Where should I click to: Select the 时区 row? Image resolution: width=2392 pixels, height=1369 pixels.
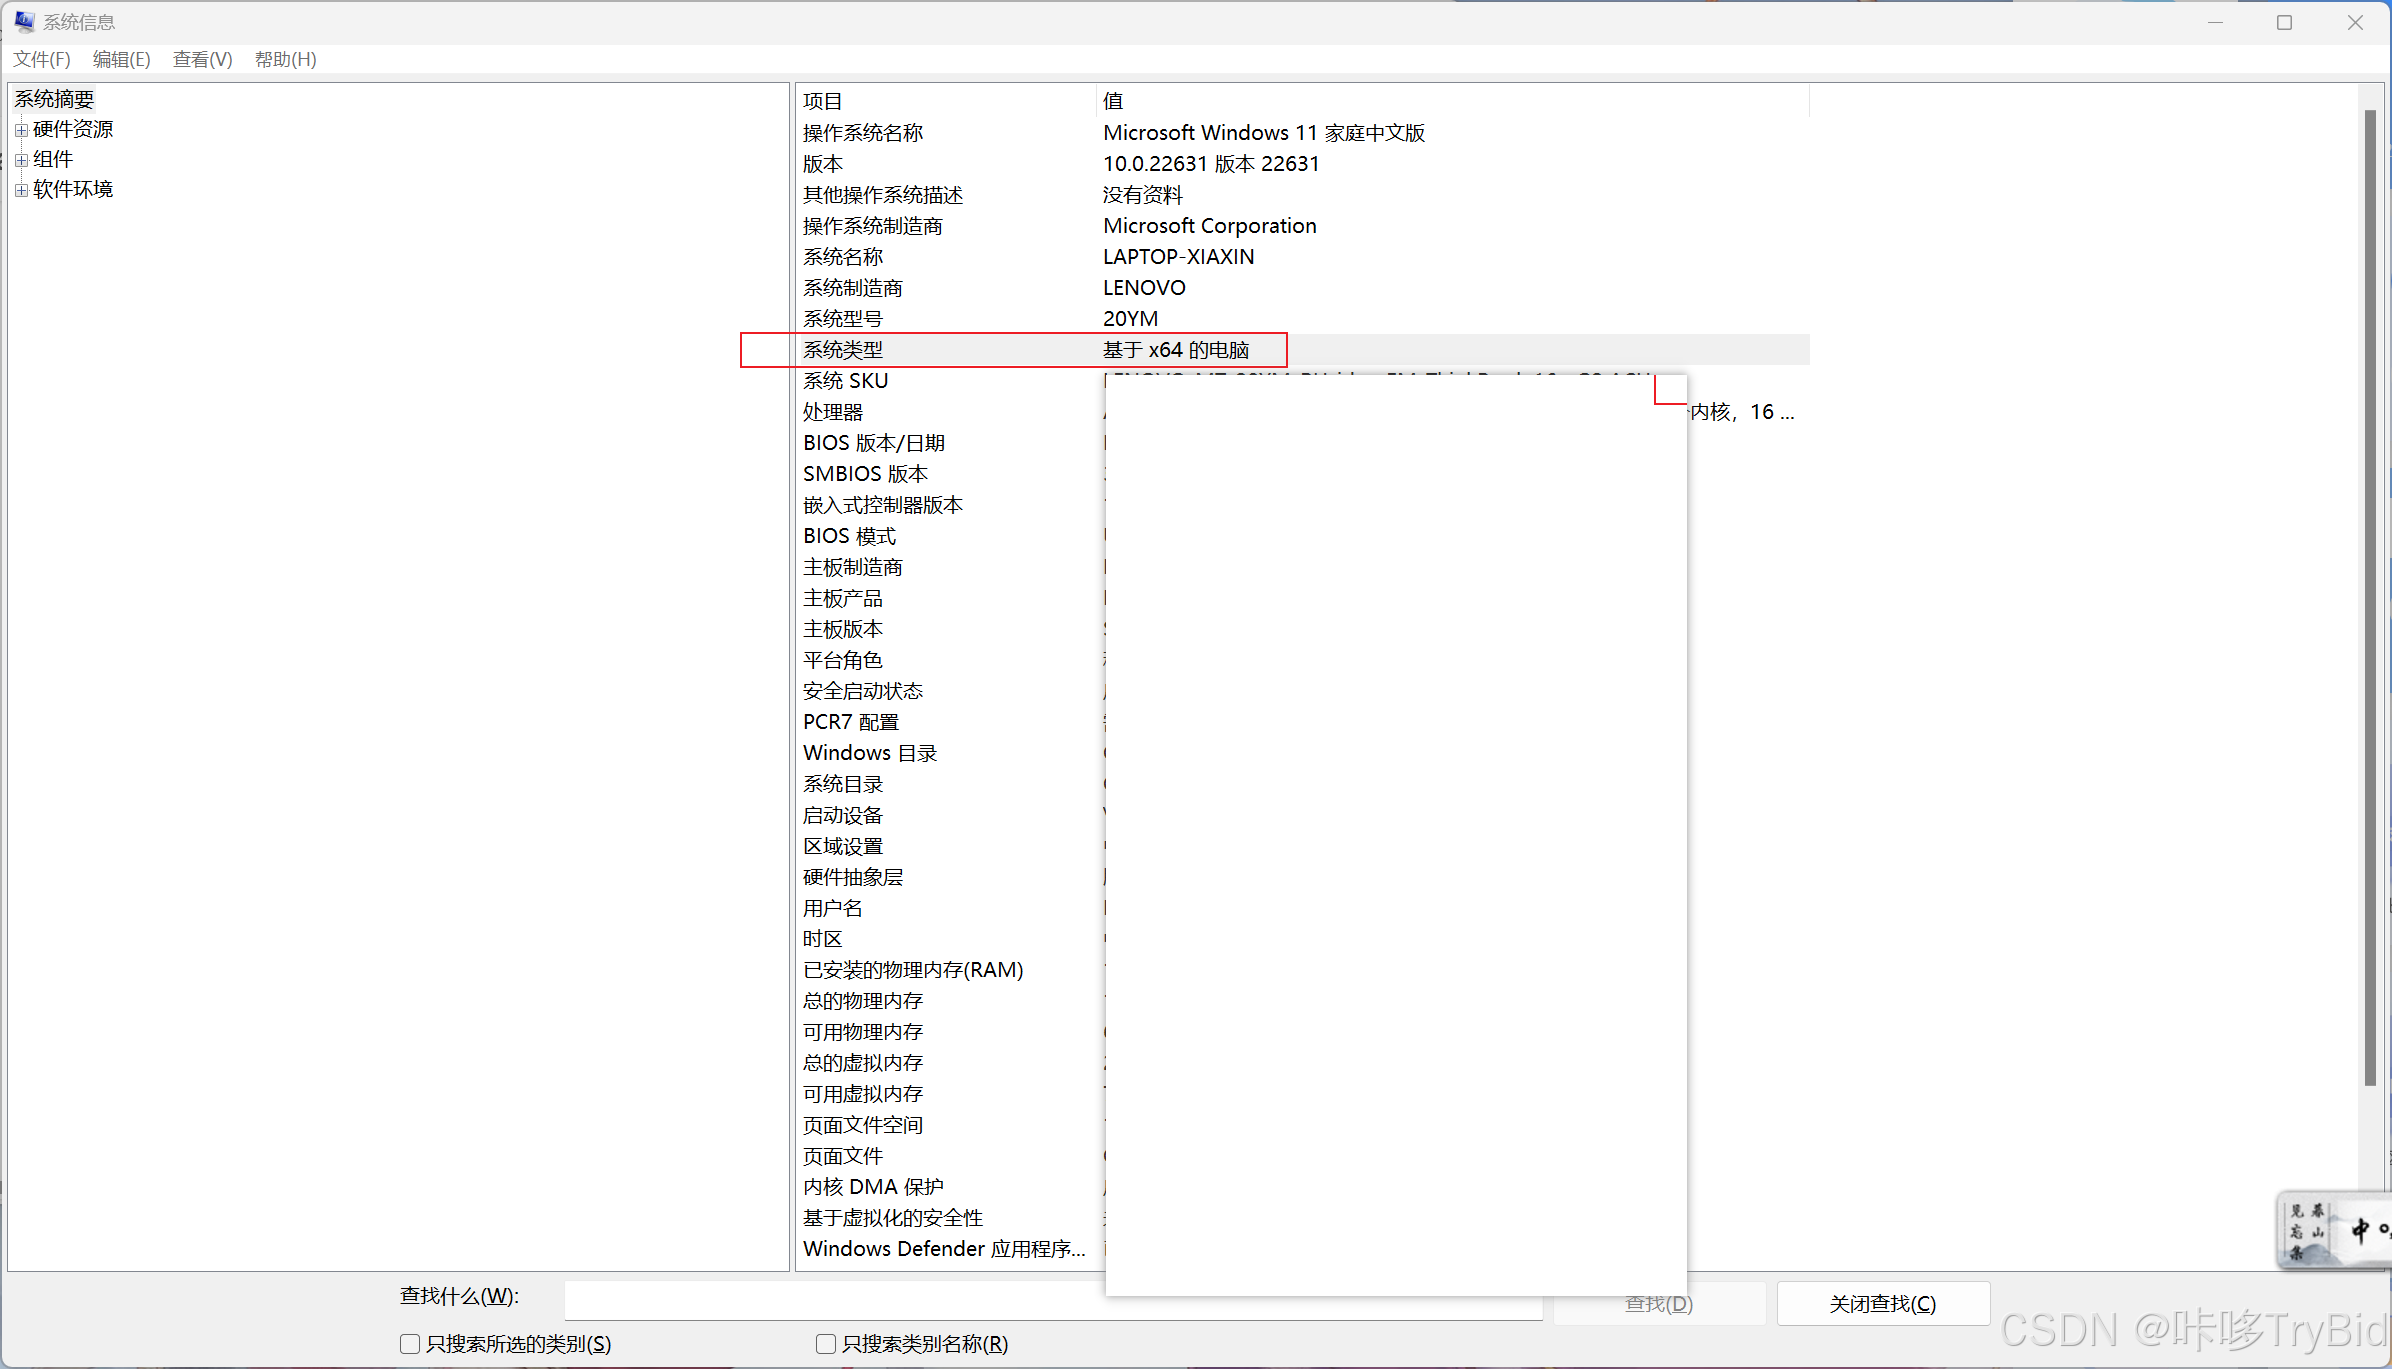tap(950, 939)
